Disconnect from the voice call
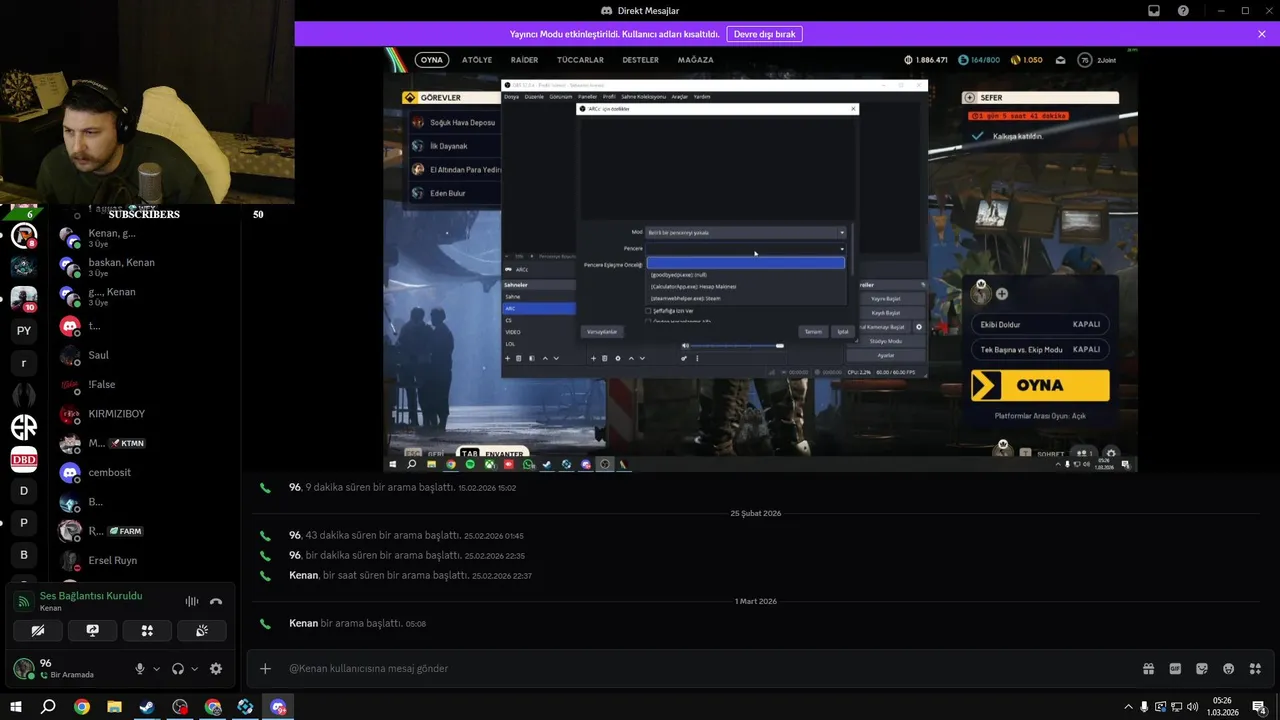The width and height of the screenshot is (1280, 720). click(x=215, y=601)
